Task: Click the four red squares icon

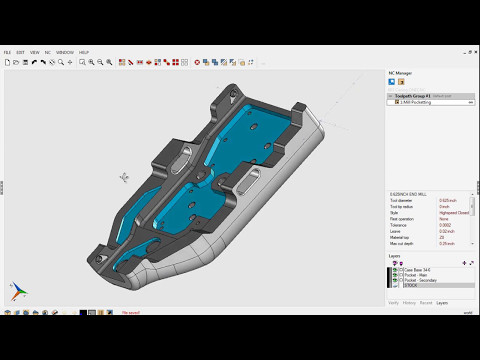Action: click(176, 62)
